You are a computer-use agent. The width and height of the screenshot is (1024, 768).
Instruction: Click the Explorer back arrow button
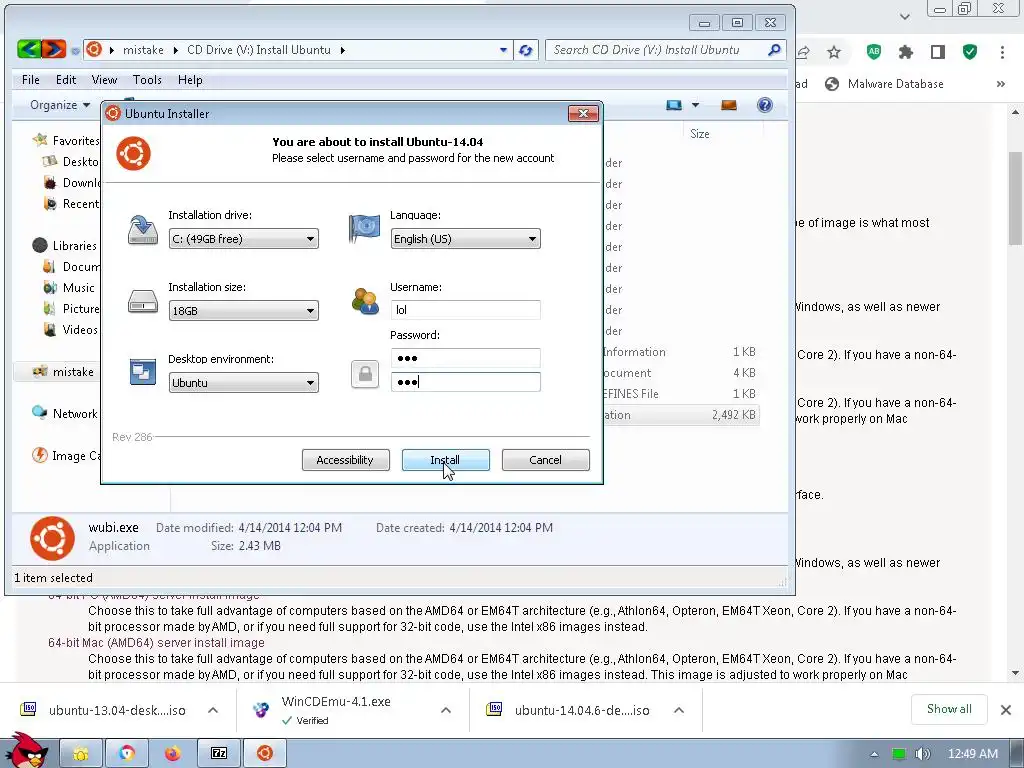(x=29, y=49)
